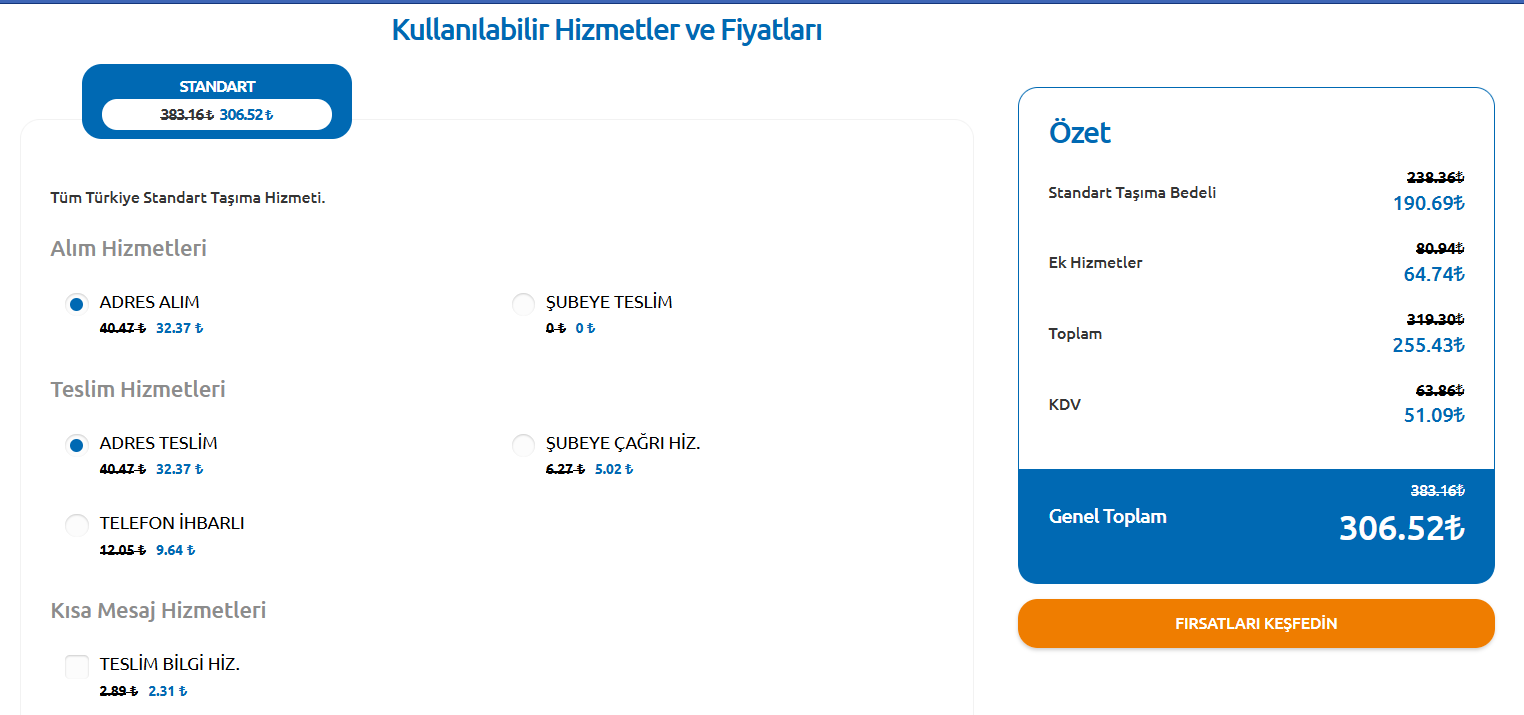
Task: Click the Standart Taşıma Bedeli row
Action: 1256,192
